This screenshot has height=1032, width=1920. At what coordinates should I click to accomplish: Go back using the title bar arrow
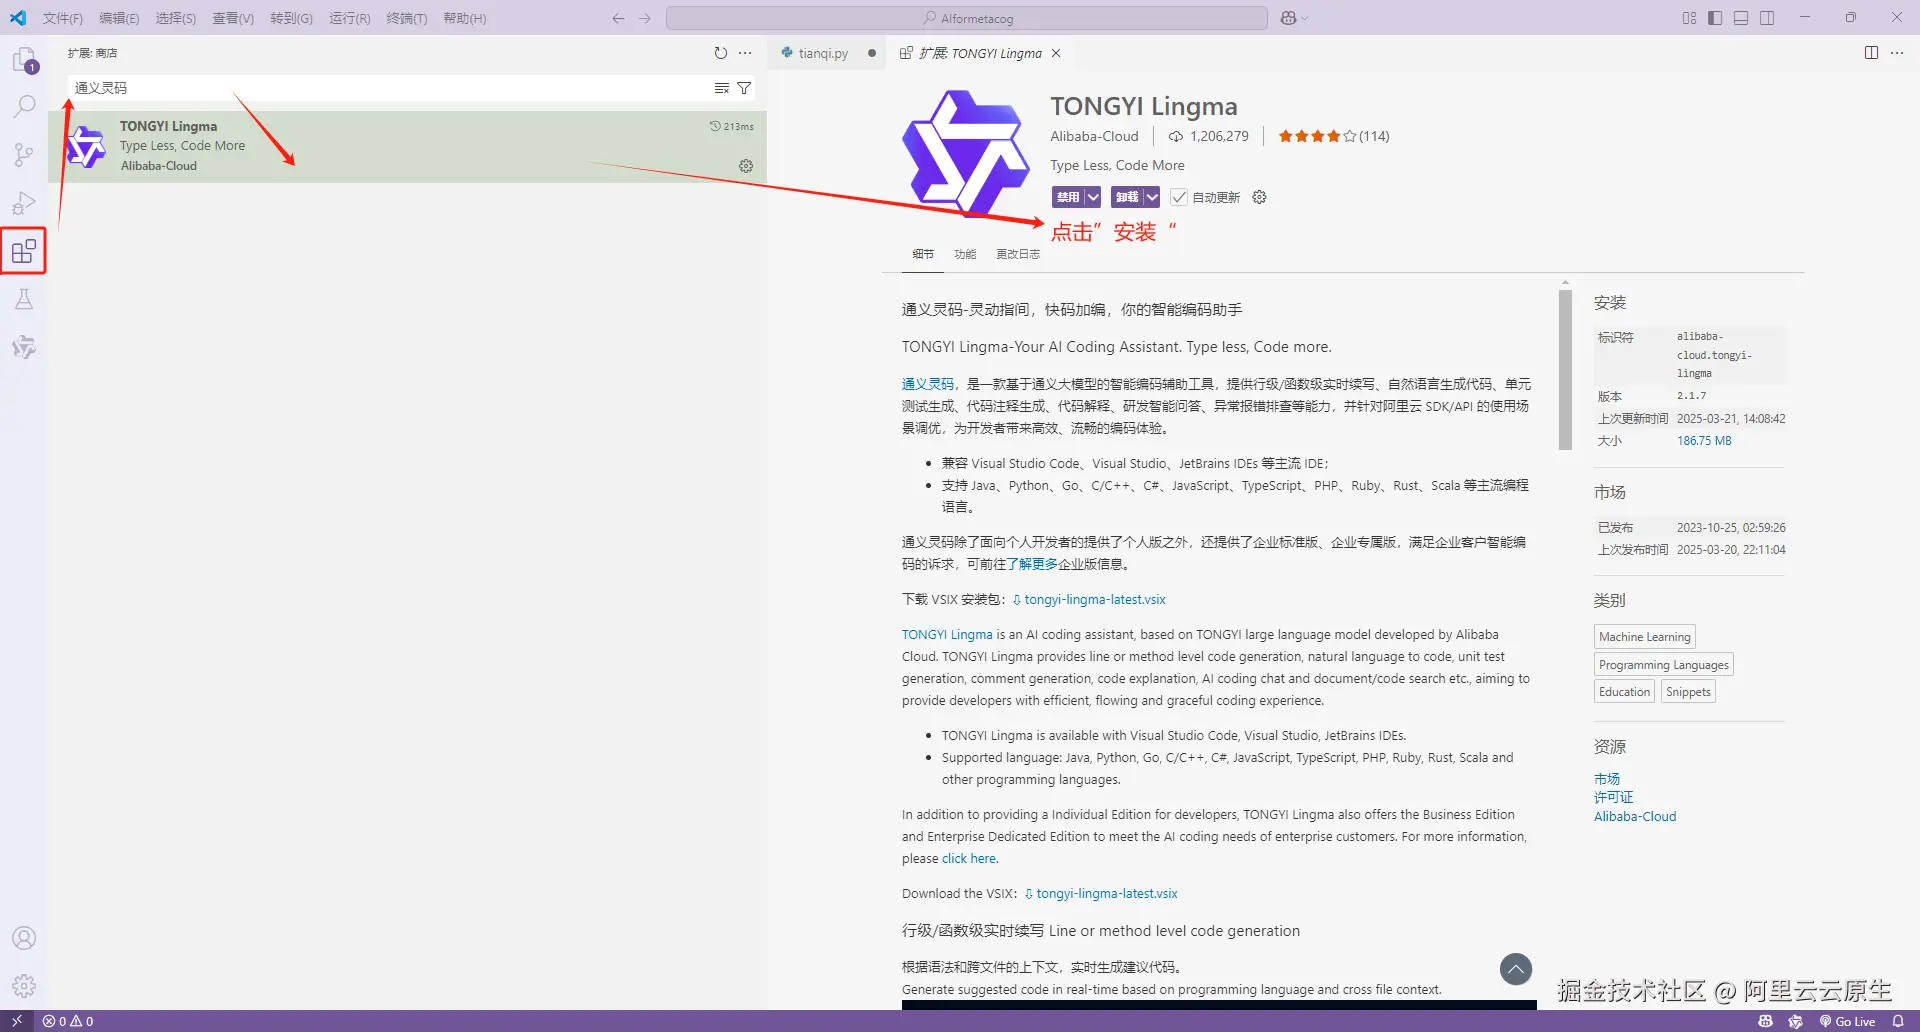(618, 18)
